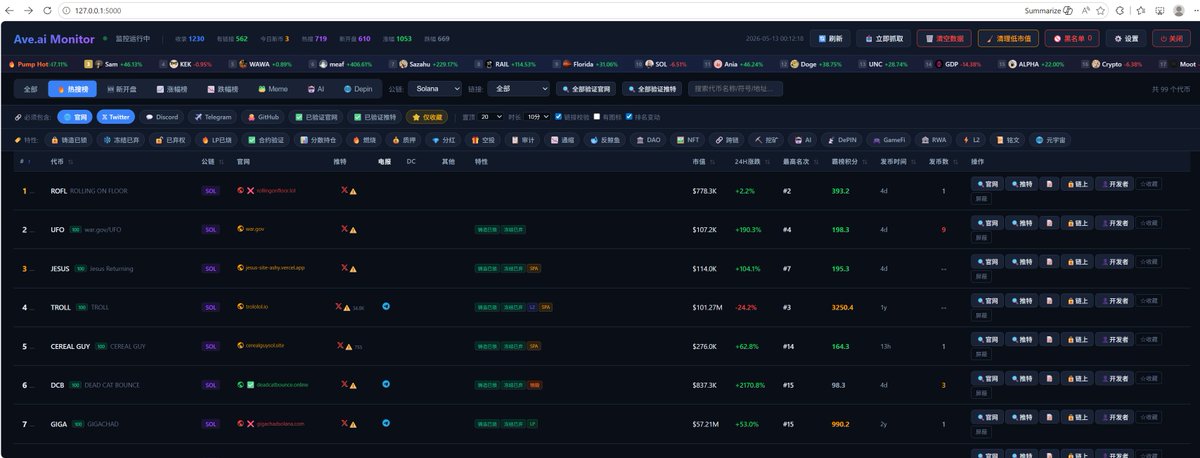Toggle GitHub required filter
The image size is (1200, 458).
[264, 116]
